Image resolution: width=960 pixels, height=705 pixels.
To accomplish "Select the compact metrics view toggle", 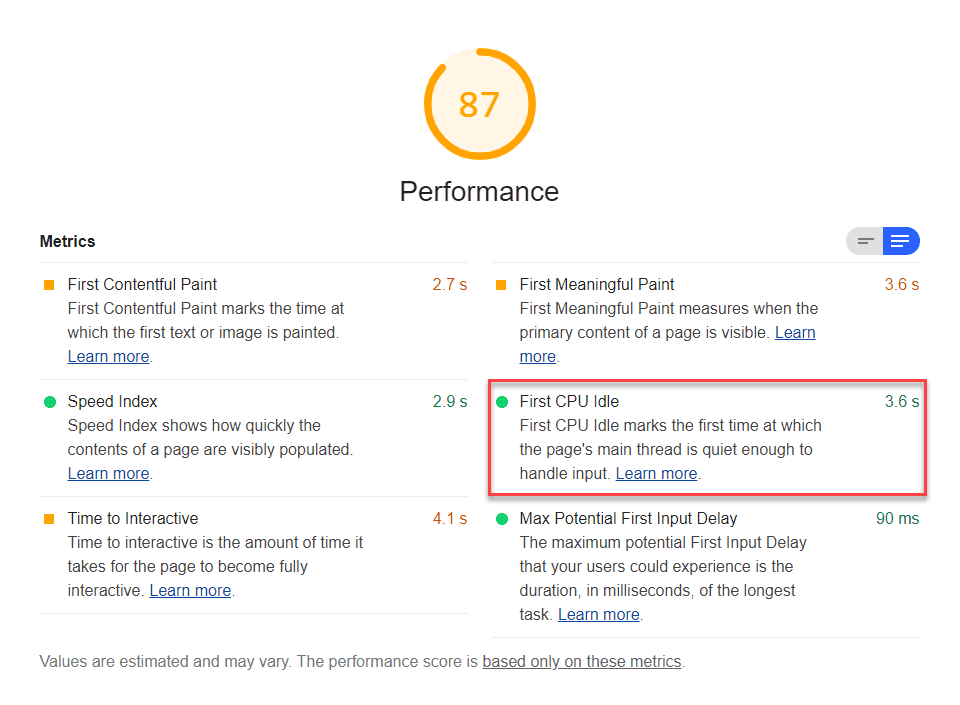I will pos(865,241).
